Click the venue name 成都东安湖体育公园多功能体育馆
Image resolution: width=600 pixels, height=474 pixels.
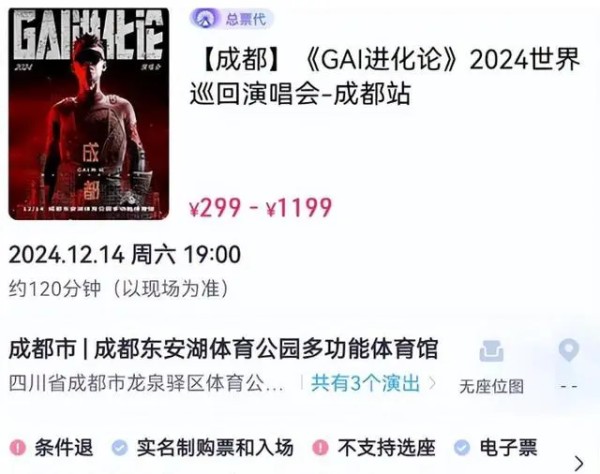266,349
